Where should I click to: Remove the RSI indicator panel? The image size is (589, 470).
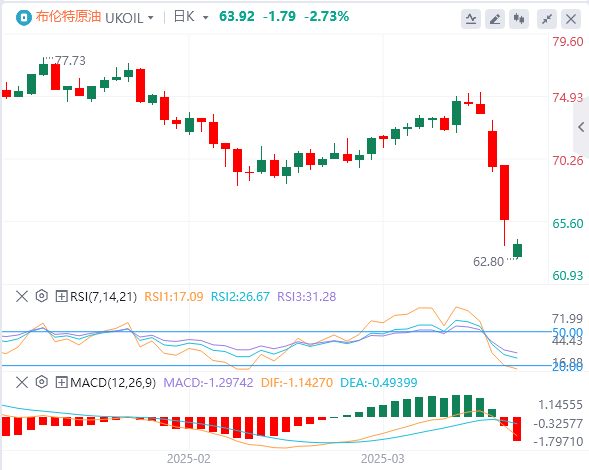tap(22, 296)
